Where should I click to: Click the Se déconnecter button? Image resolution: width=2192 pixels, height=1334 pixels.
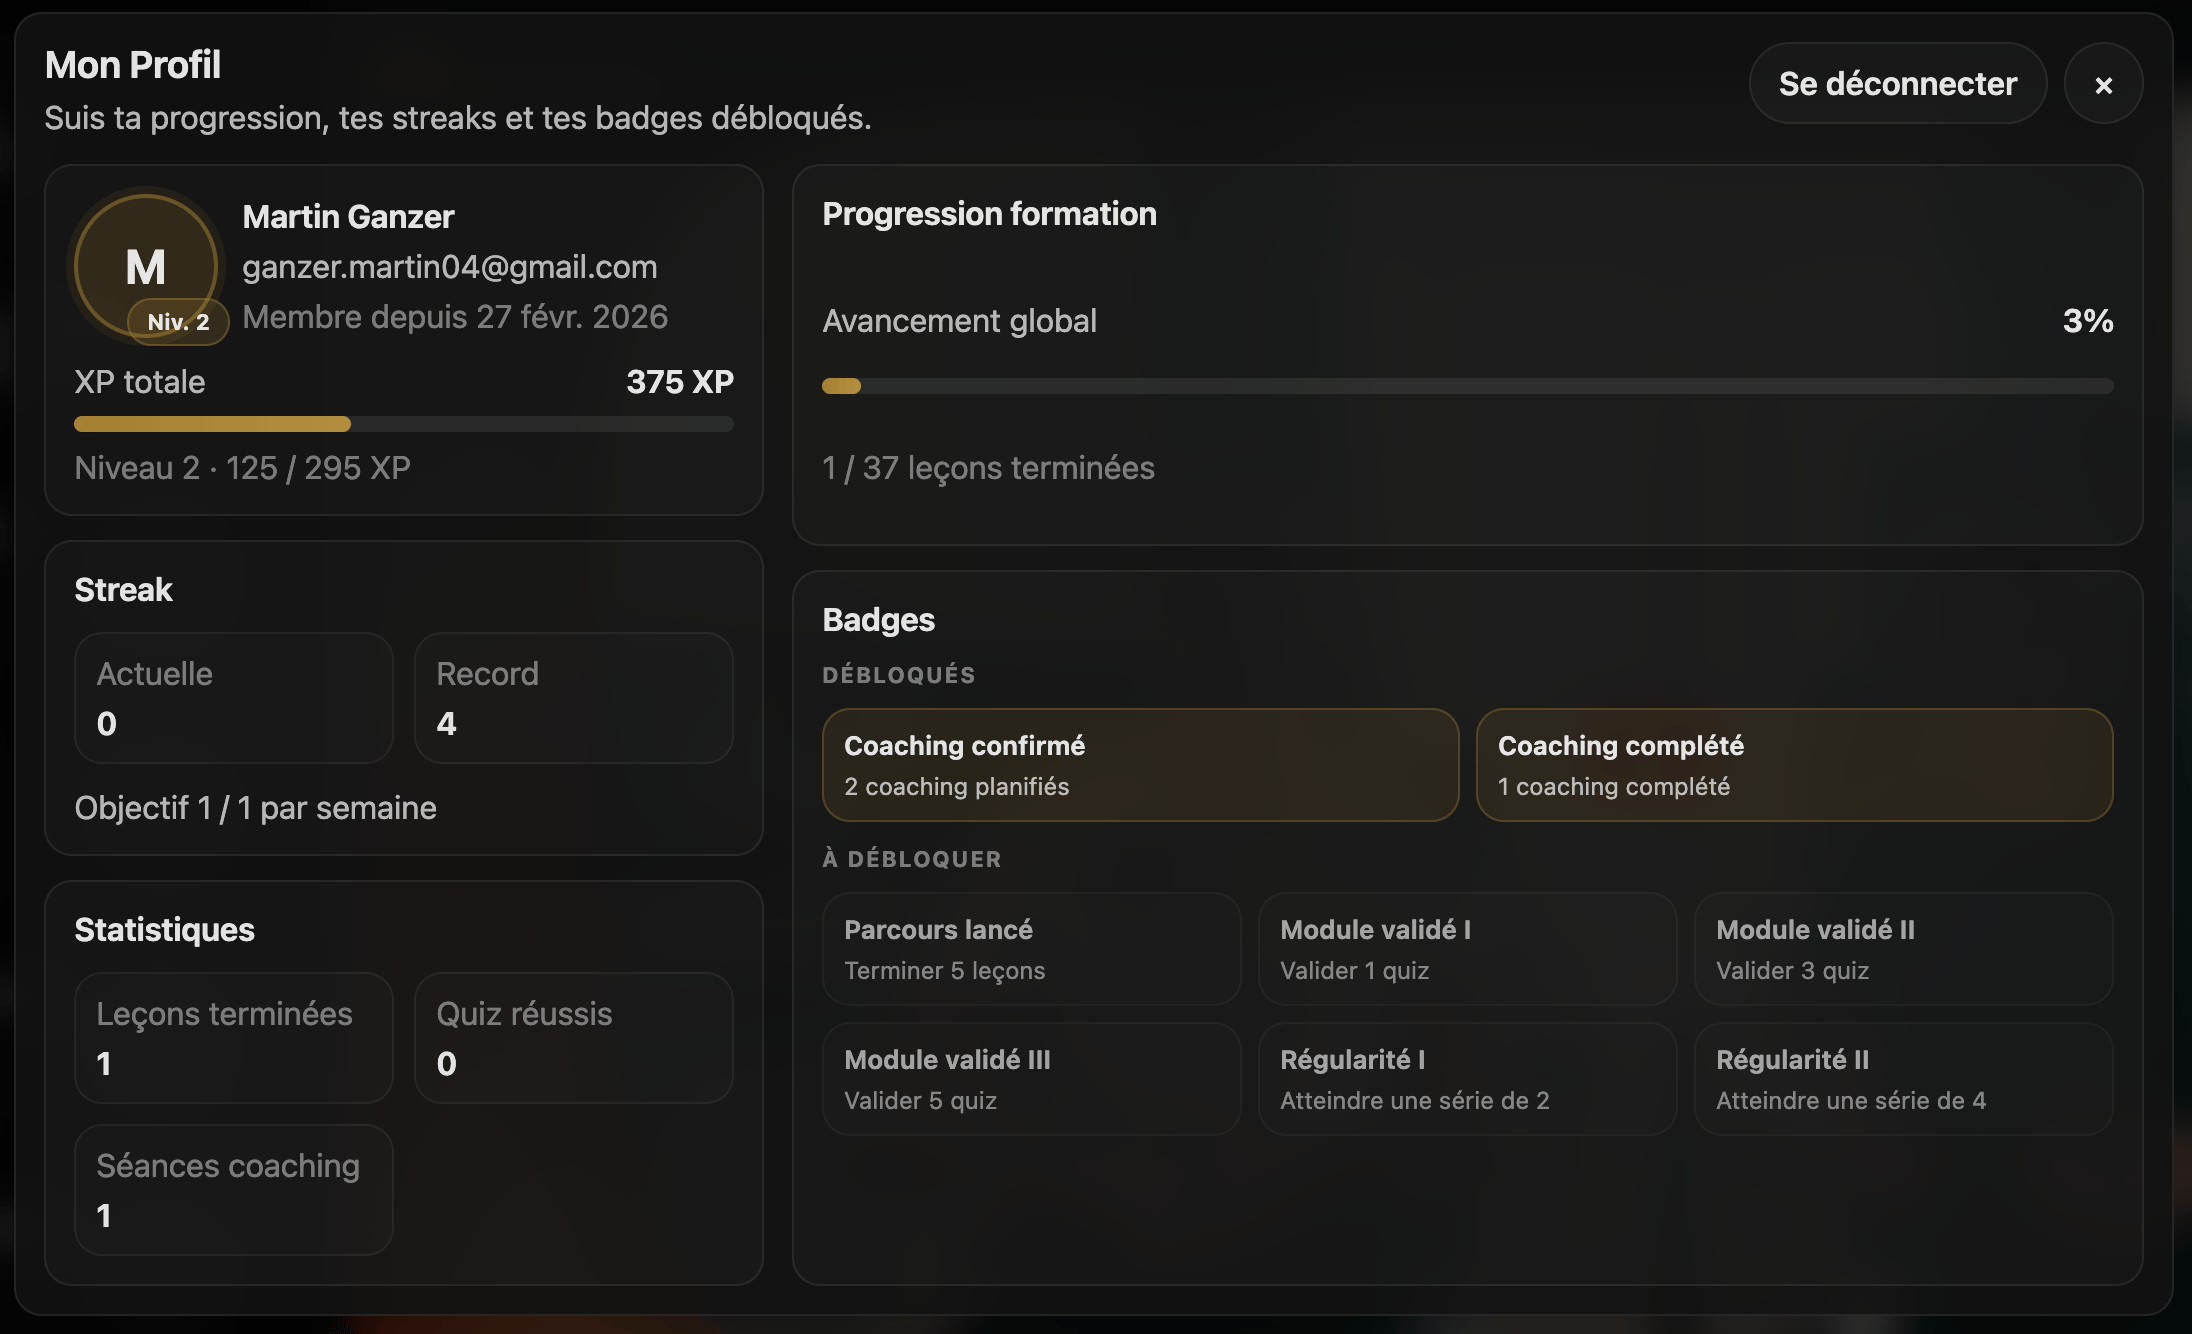[x=1897, y=84]
